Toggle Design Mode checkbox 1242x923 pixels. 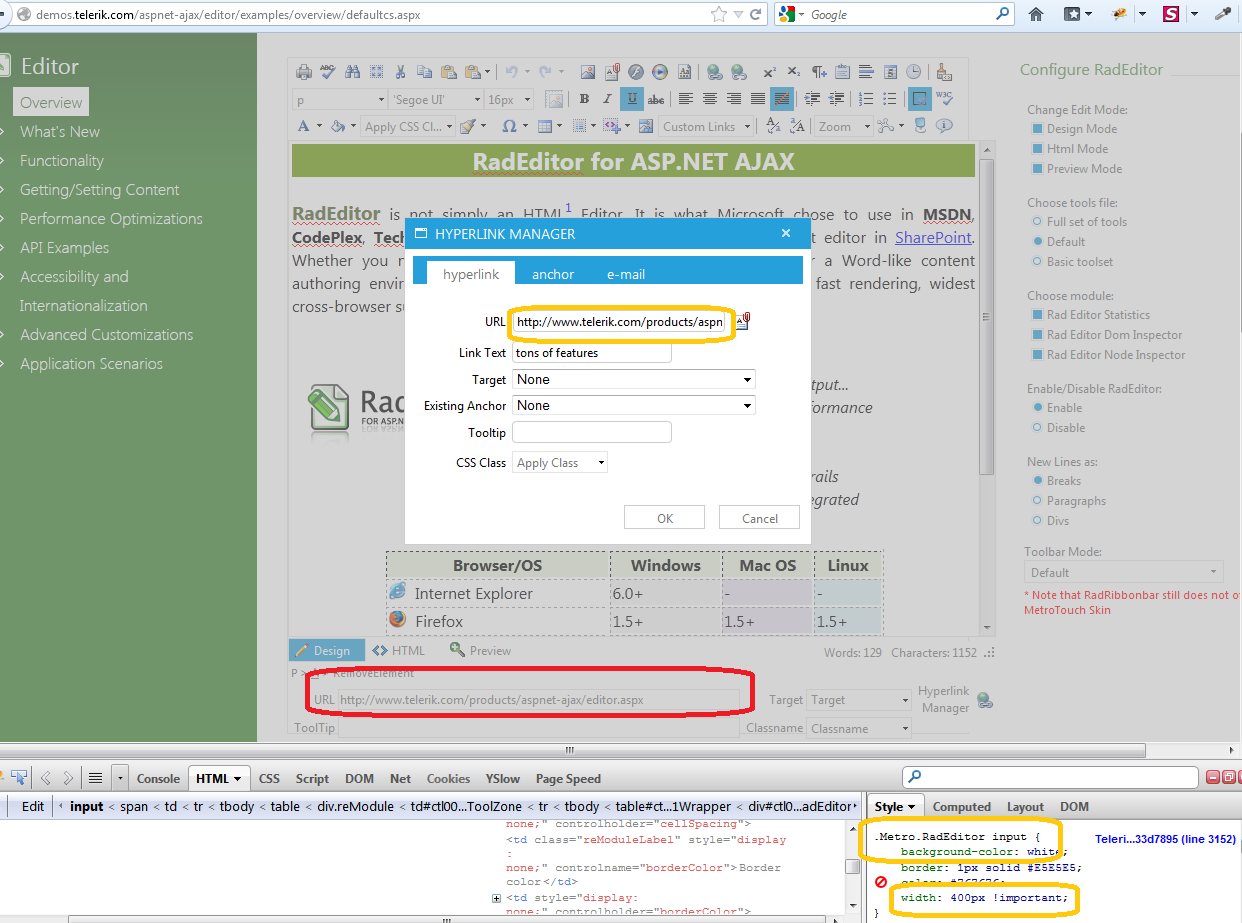[x=1038, y=129]
